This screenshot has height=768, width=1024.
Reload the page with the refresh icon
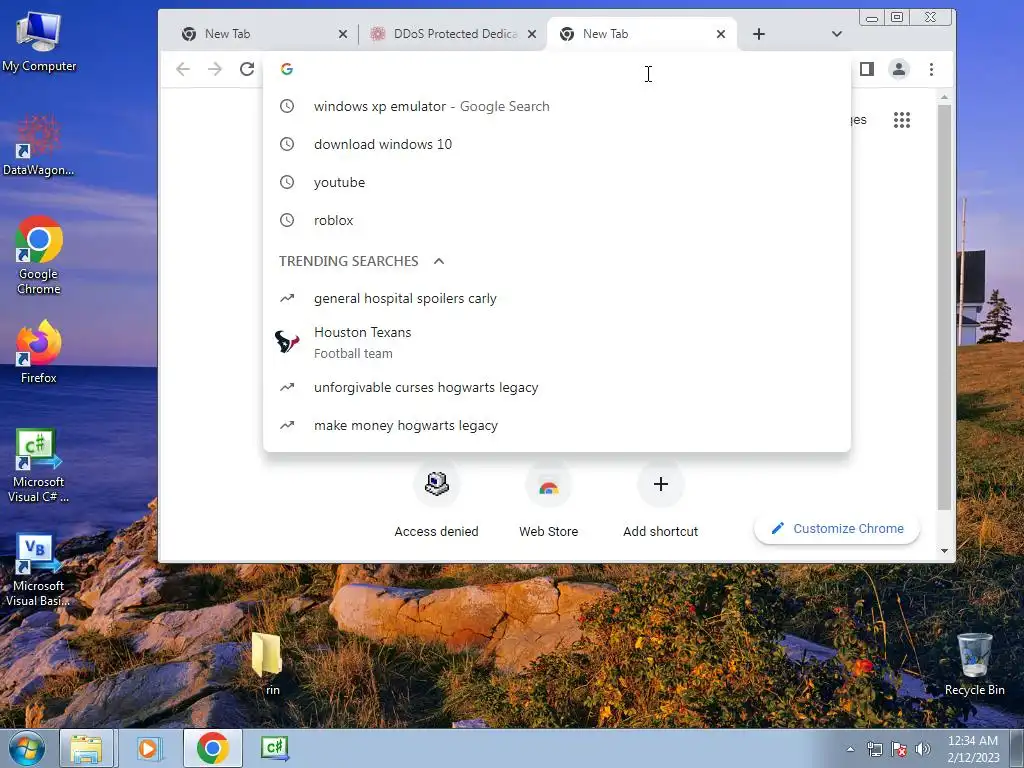[247, 69]
